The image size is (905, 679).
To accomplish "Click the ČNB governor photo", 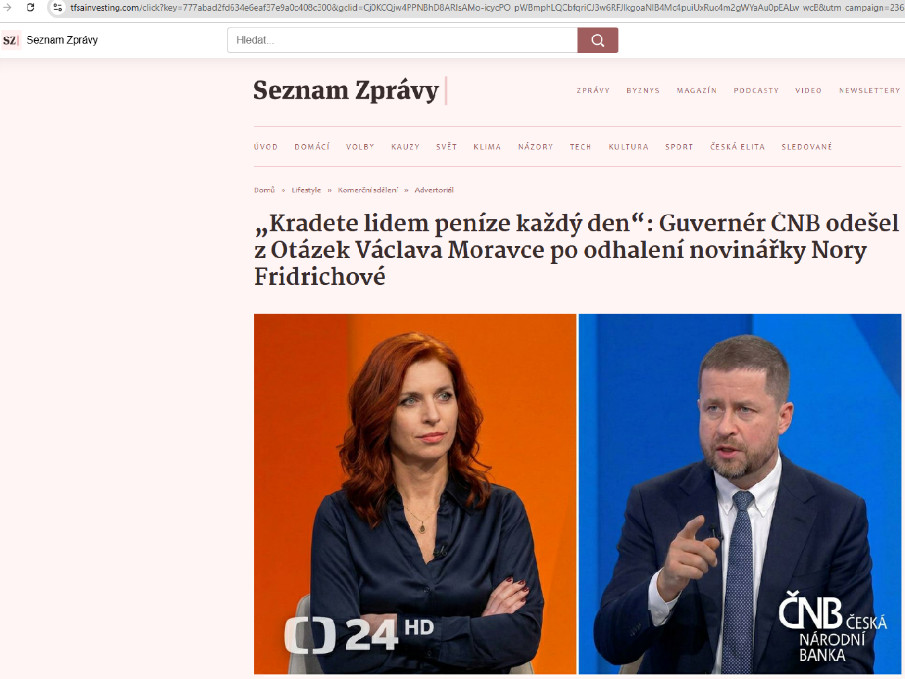I will pyautogui.click(x=740, y=494).
